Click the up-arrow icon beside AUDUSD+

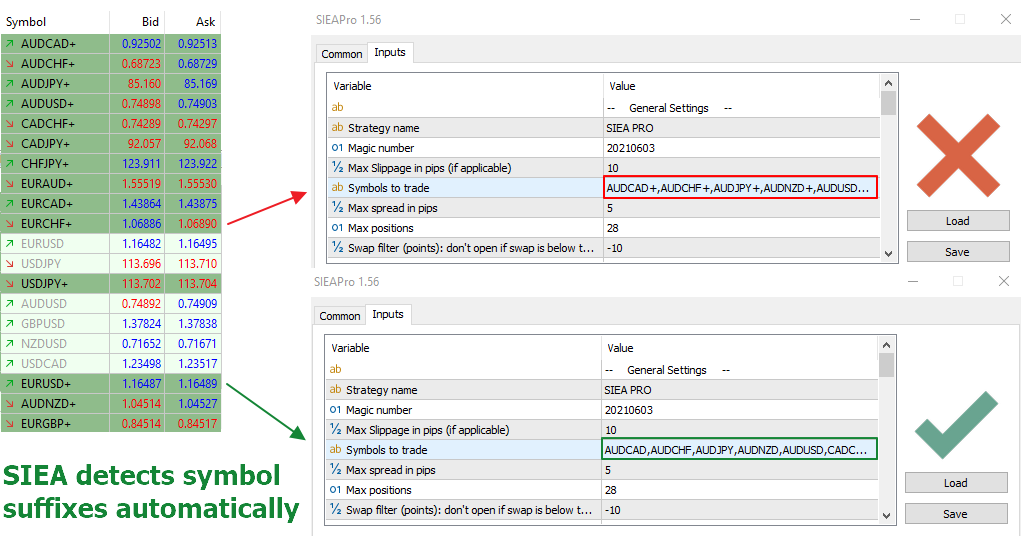[10, 103]
